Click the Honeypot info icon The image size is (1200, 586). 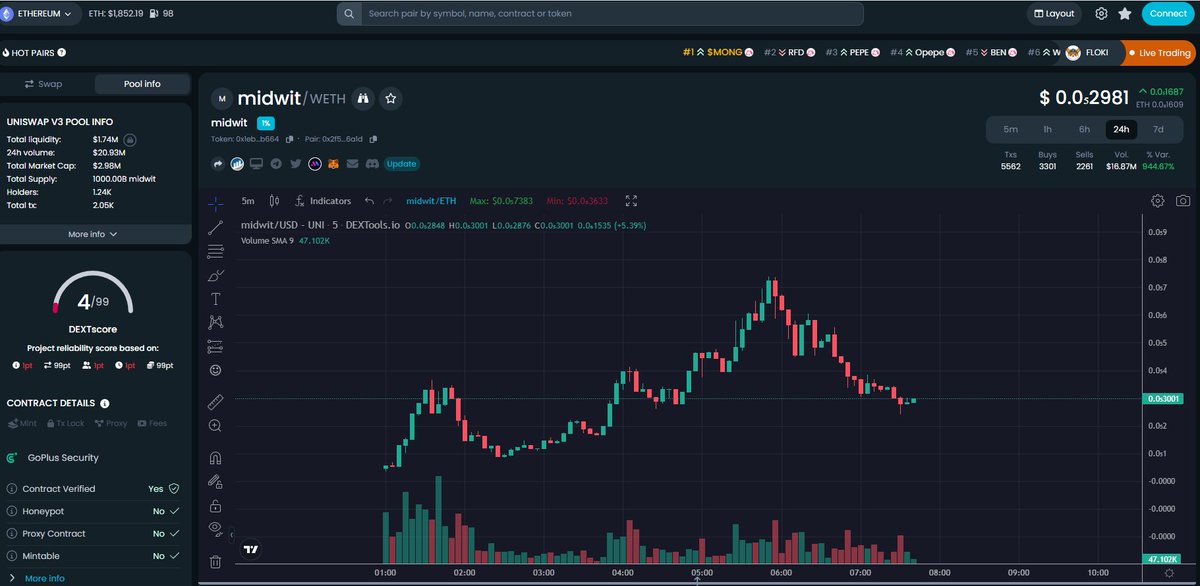coord(12,511)
